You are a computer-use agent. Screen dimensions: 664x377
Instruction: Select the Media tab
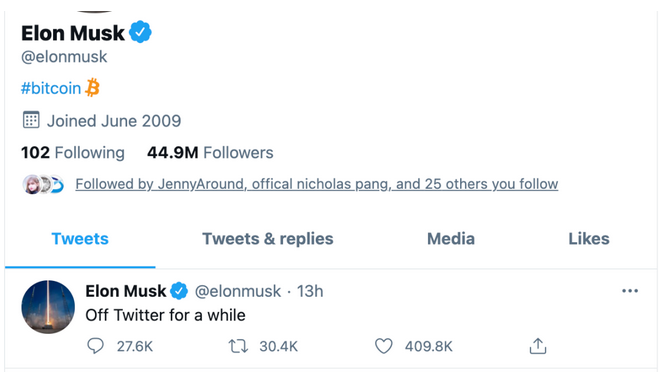click(451, 239)
